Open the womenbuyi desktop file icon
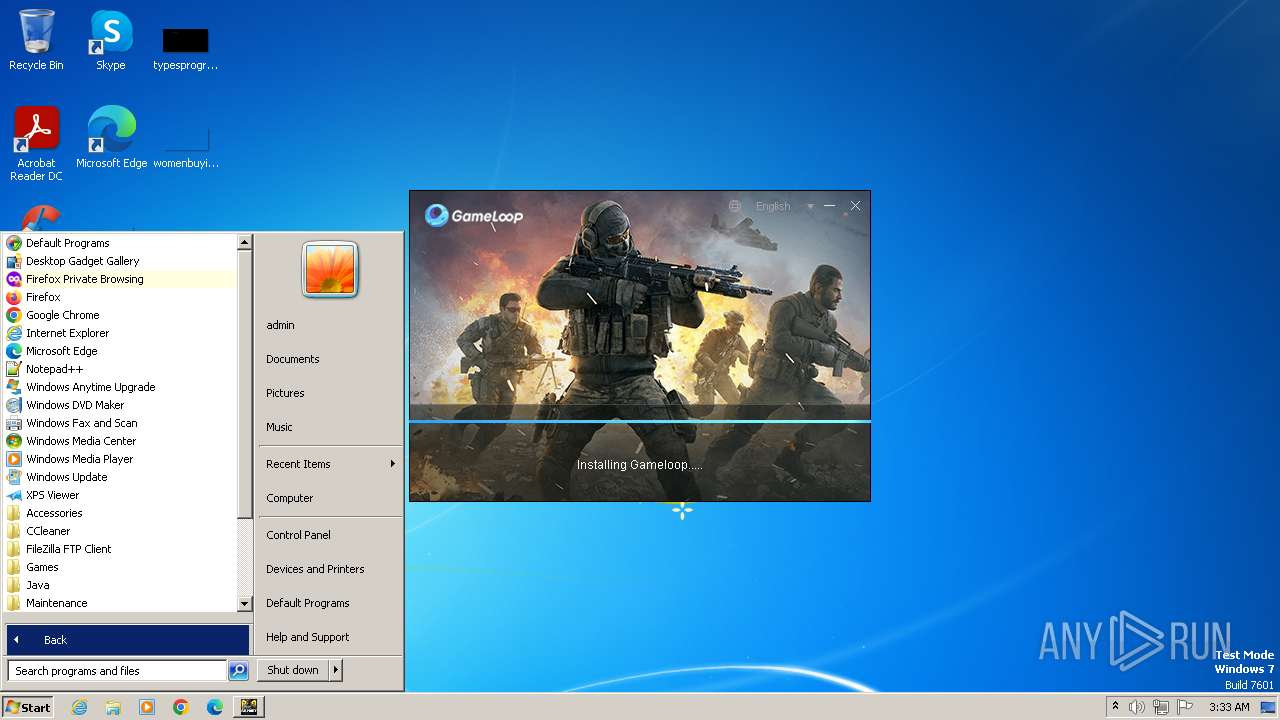The image size is (1280, 720). coord(185,147)
